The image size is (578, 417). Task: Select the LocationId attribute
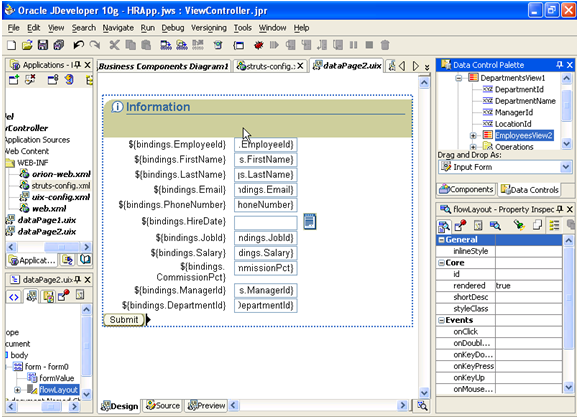pyautogui.click(x=513, y=124)
